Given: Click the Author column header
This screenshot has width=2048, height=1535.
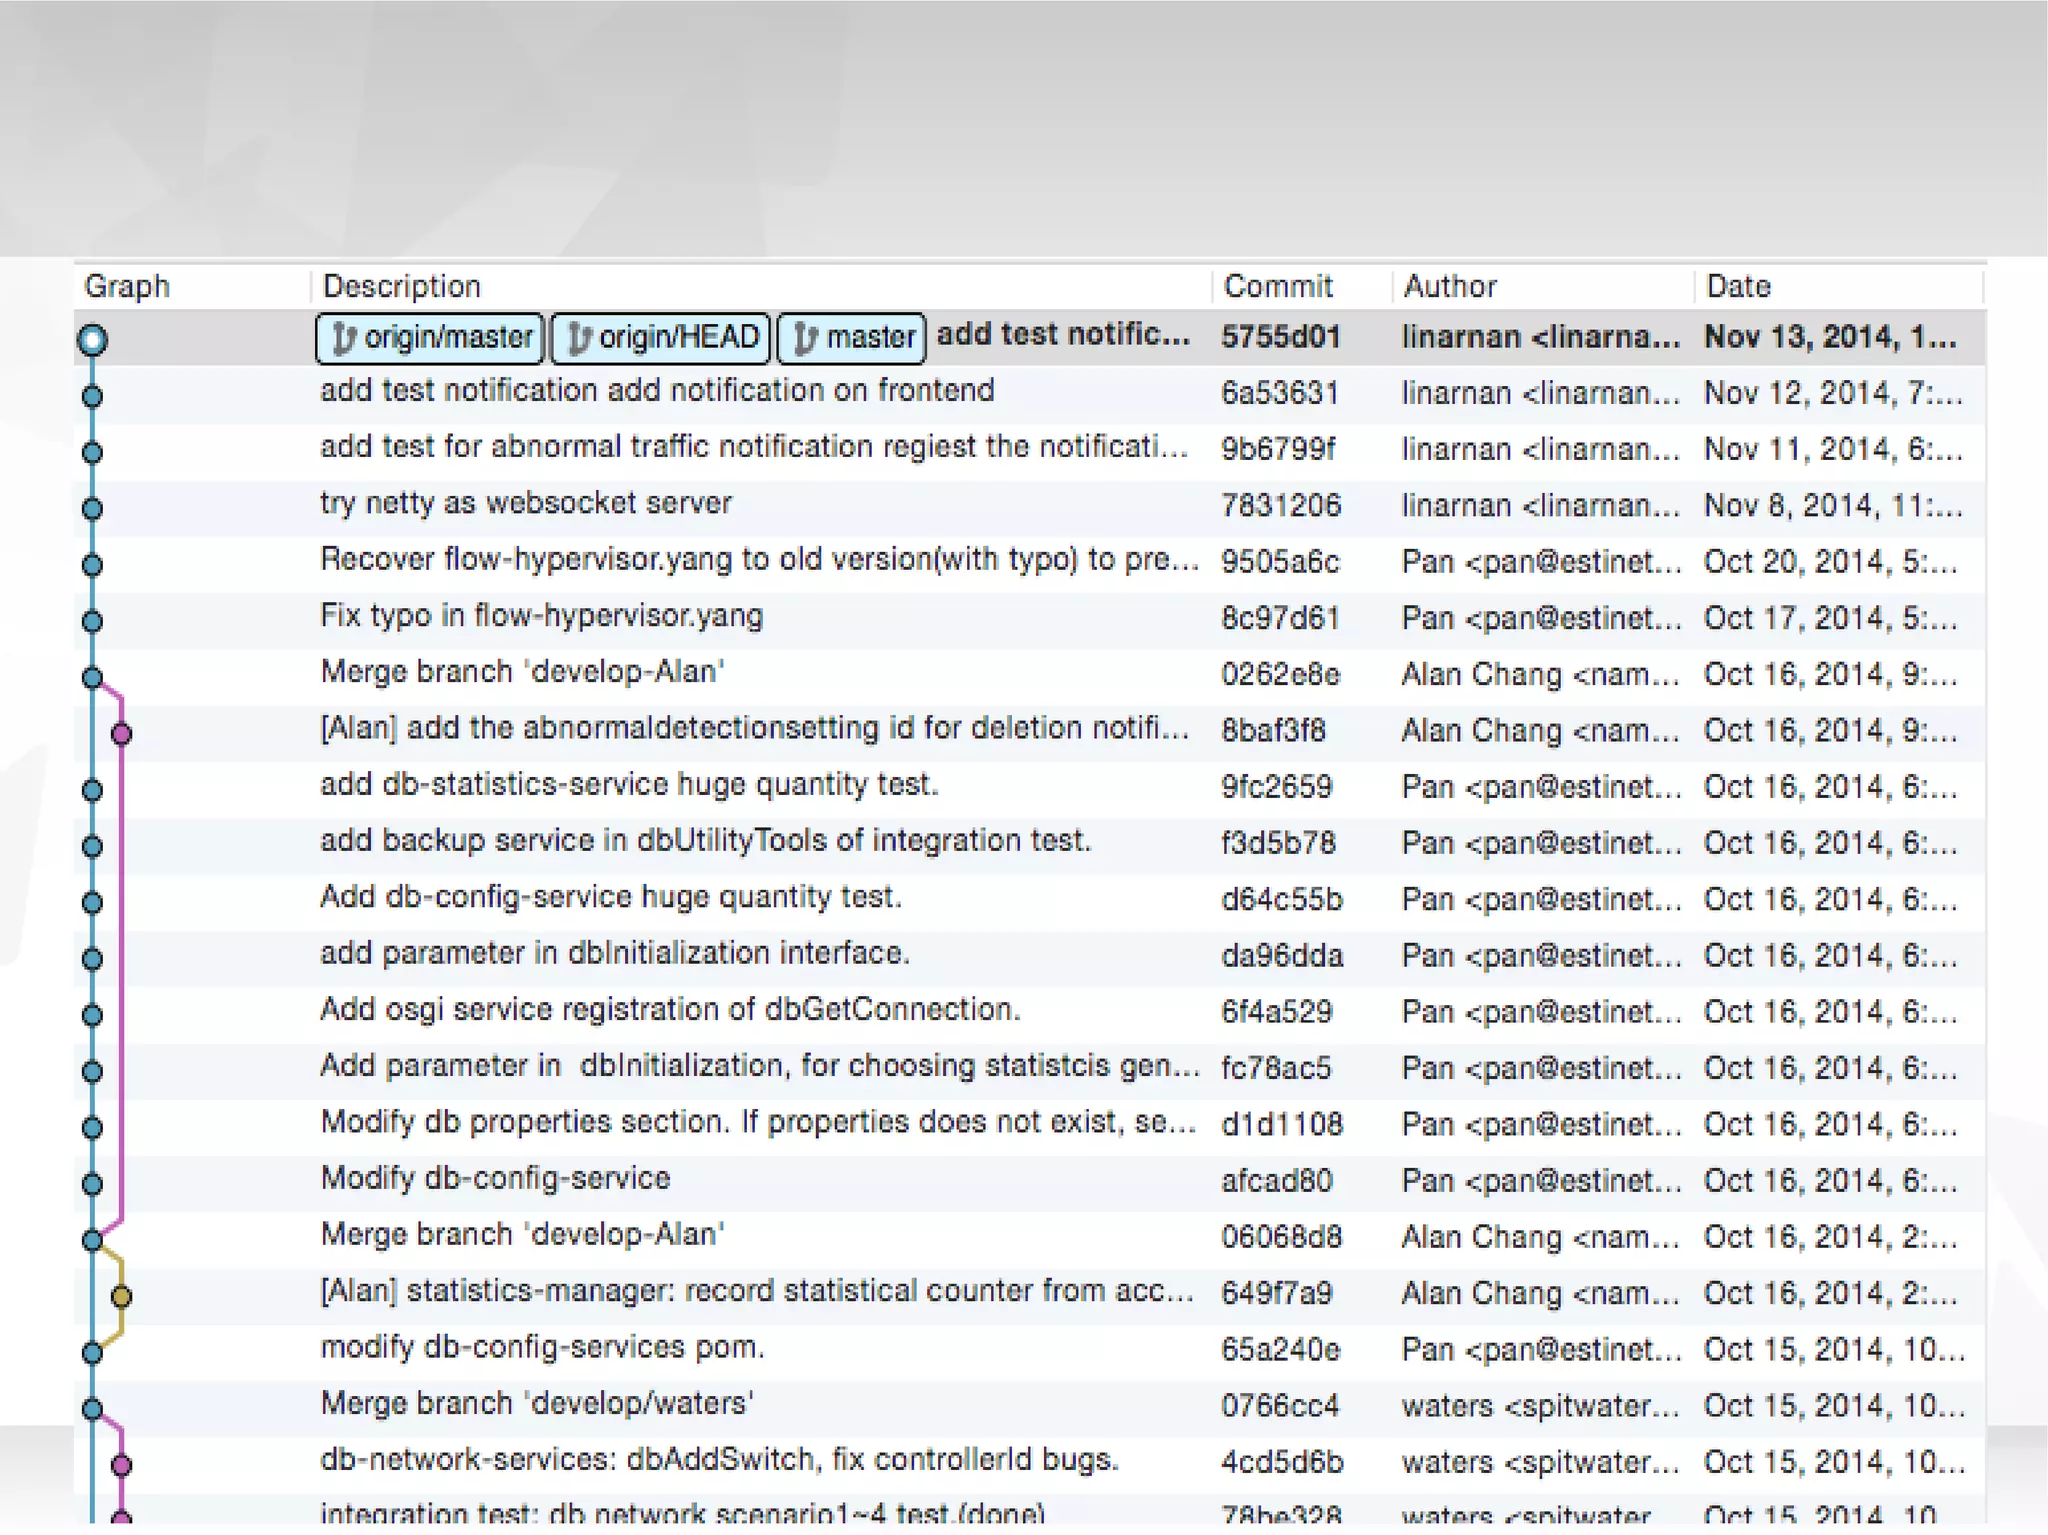Looking at the screenshot, I should 1450,286.
